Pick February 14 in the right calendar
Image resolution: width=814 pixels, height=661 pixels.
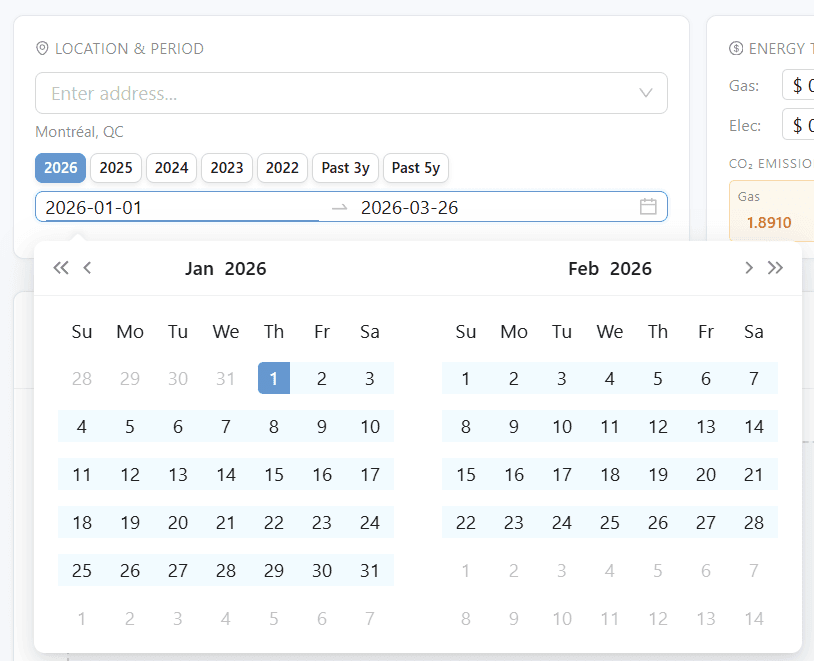tap(754, 426)
